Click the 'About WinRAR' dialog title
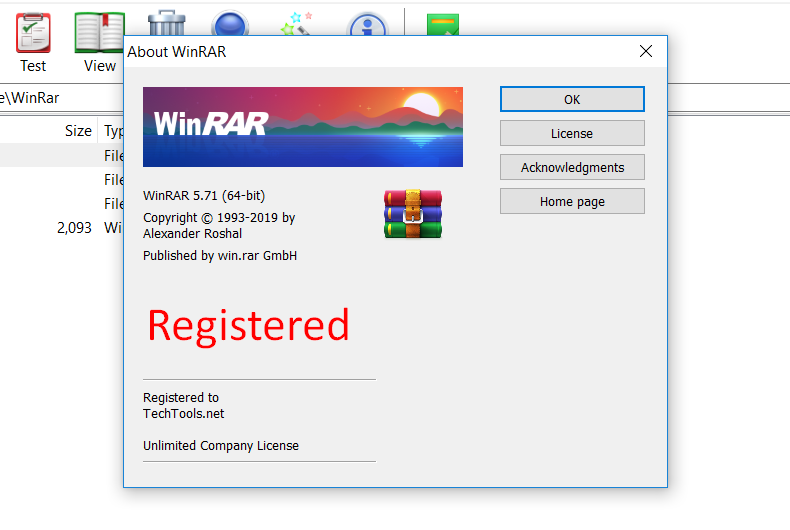790x530 pixels. click(x=176, y=52)
